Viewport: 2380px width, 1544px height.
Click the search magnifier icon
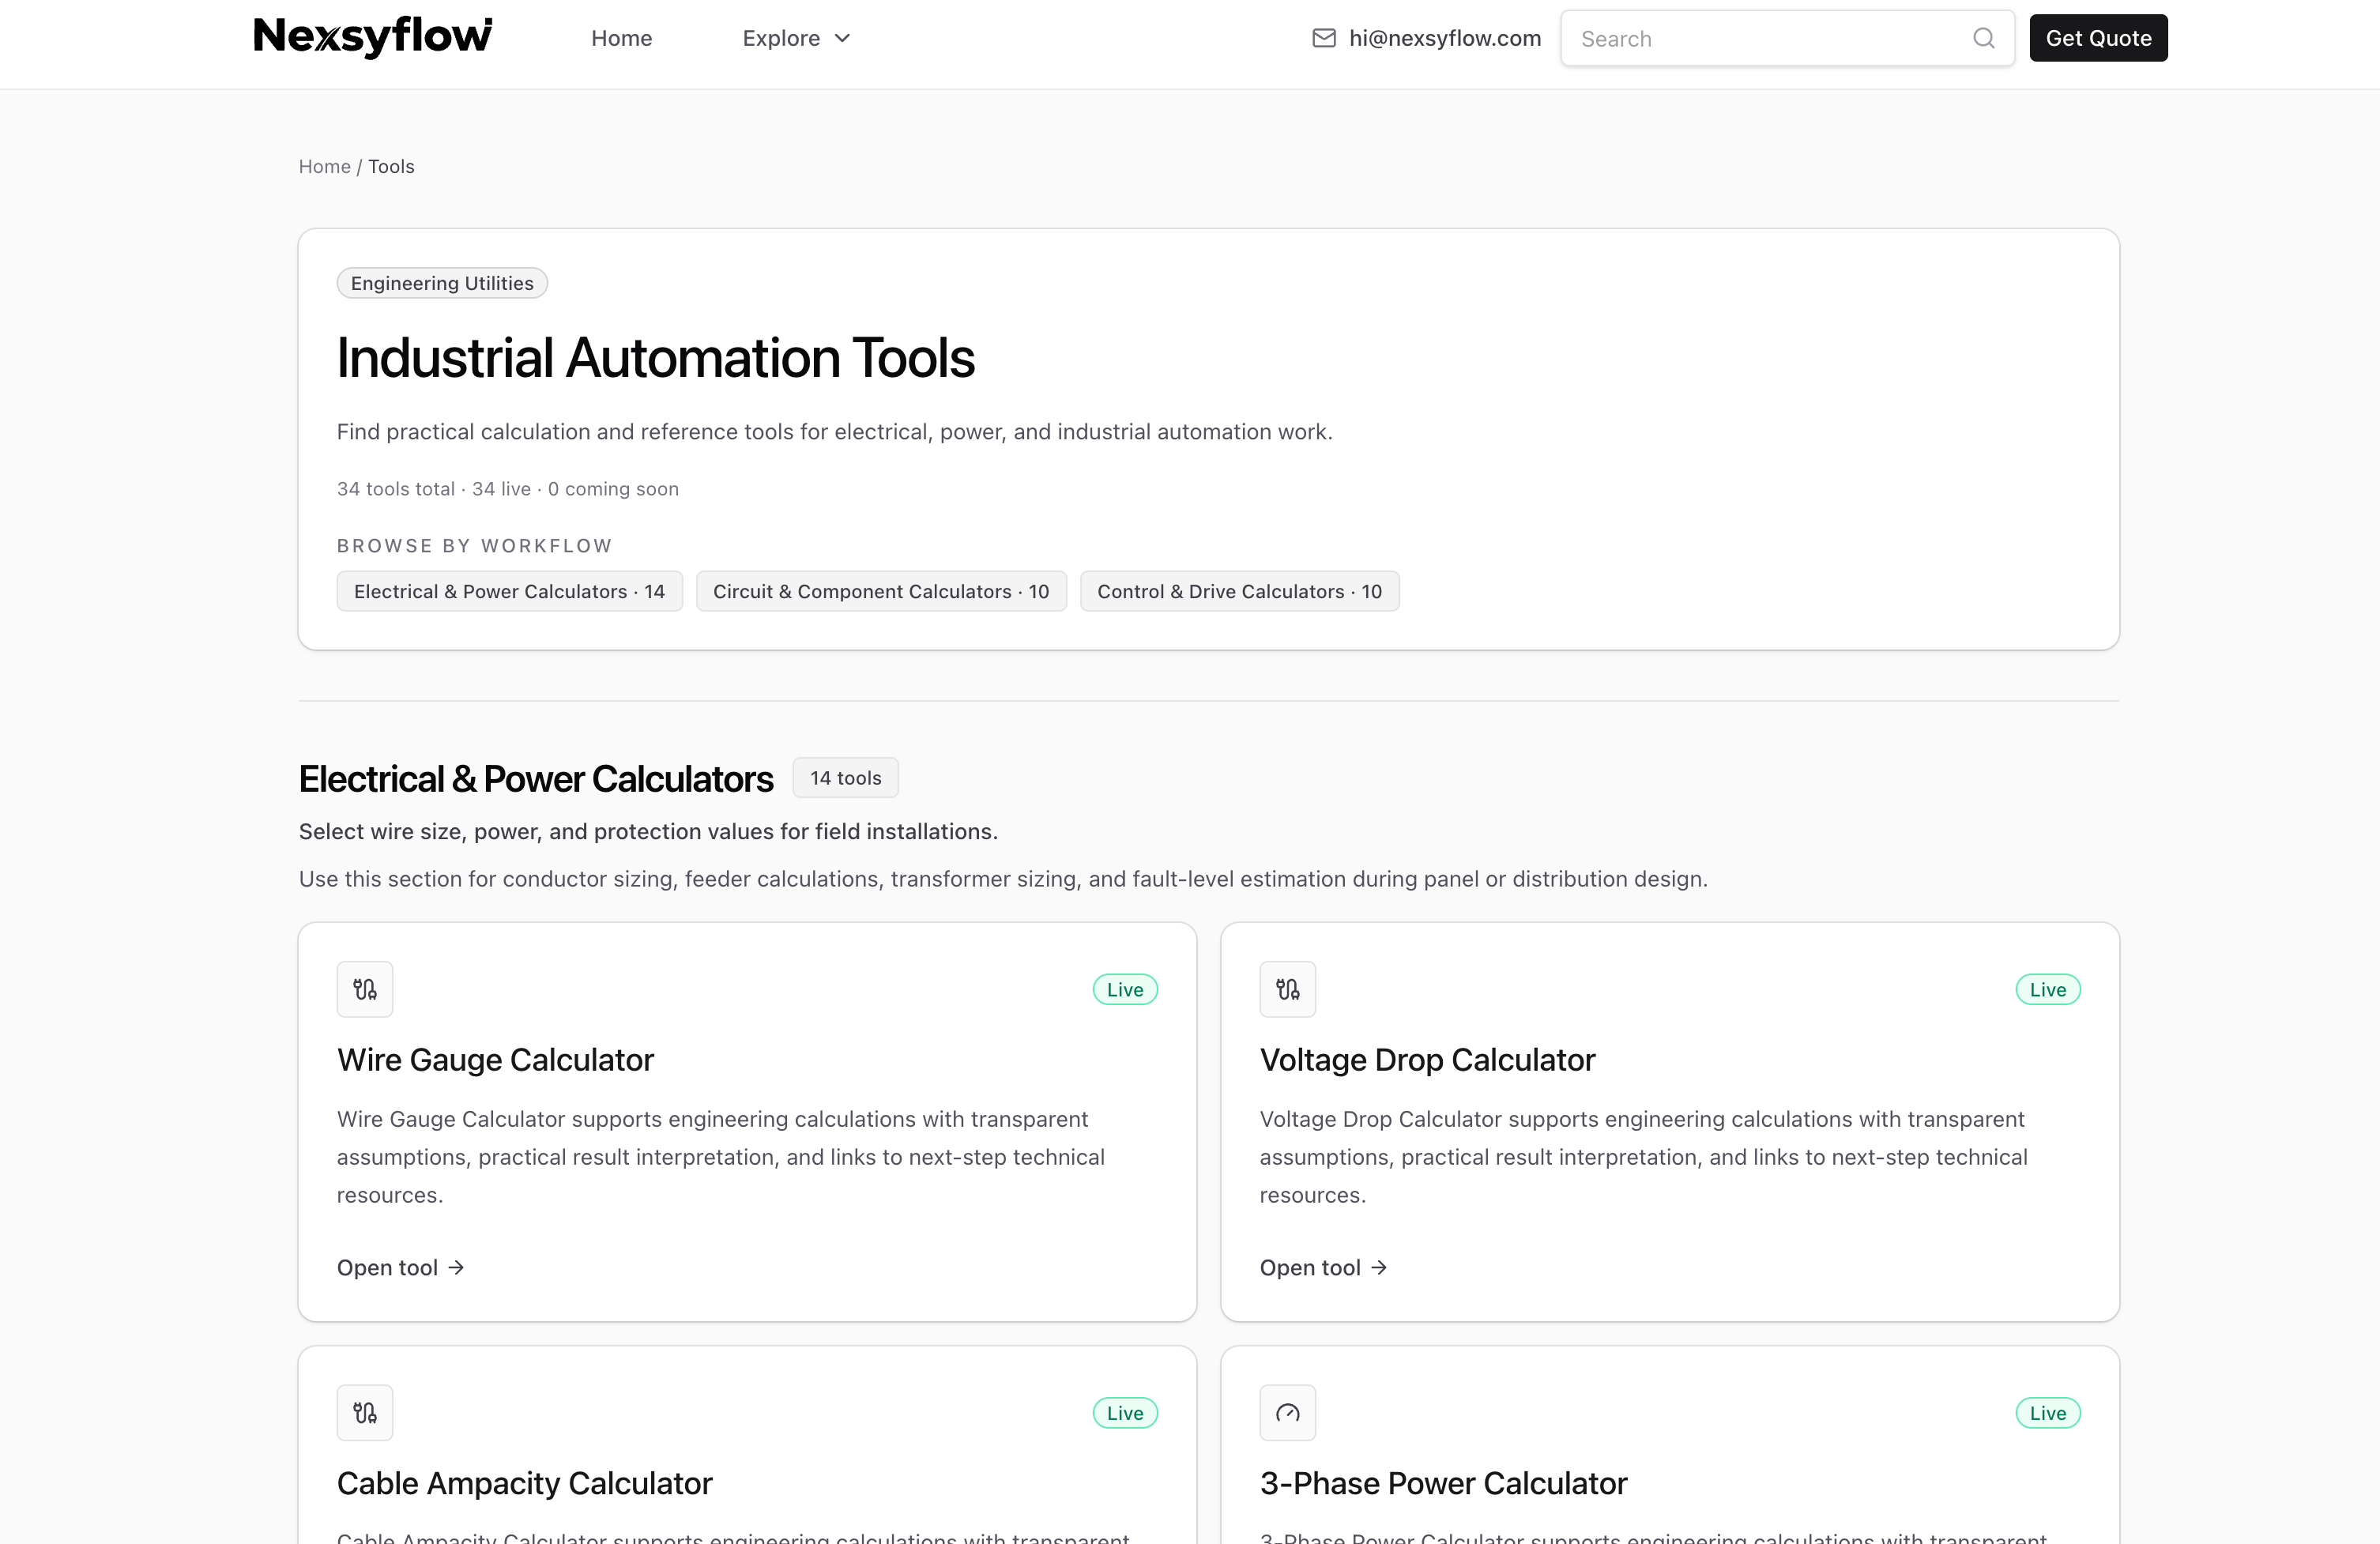1983,38
